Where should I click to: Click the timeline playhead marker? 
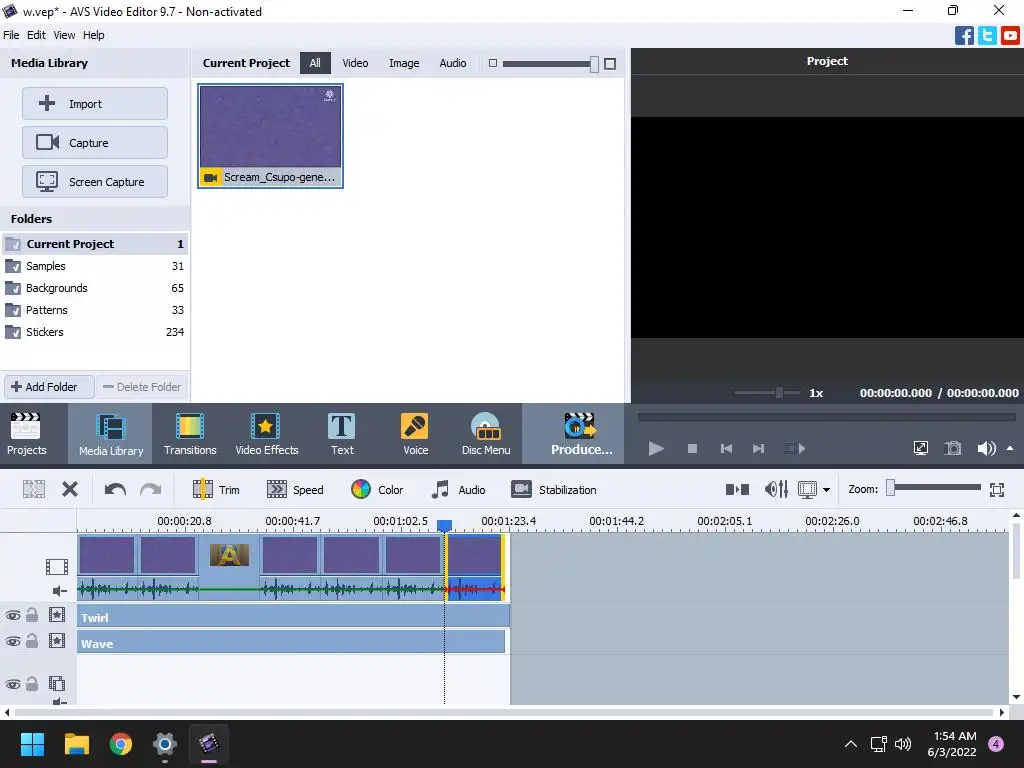(x=444, y=525)
